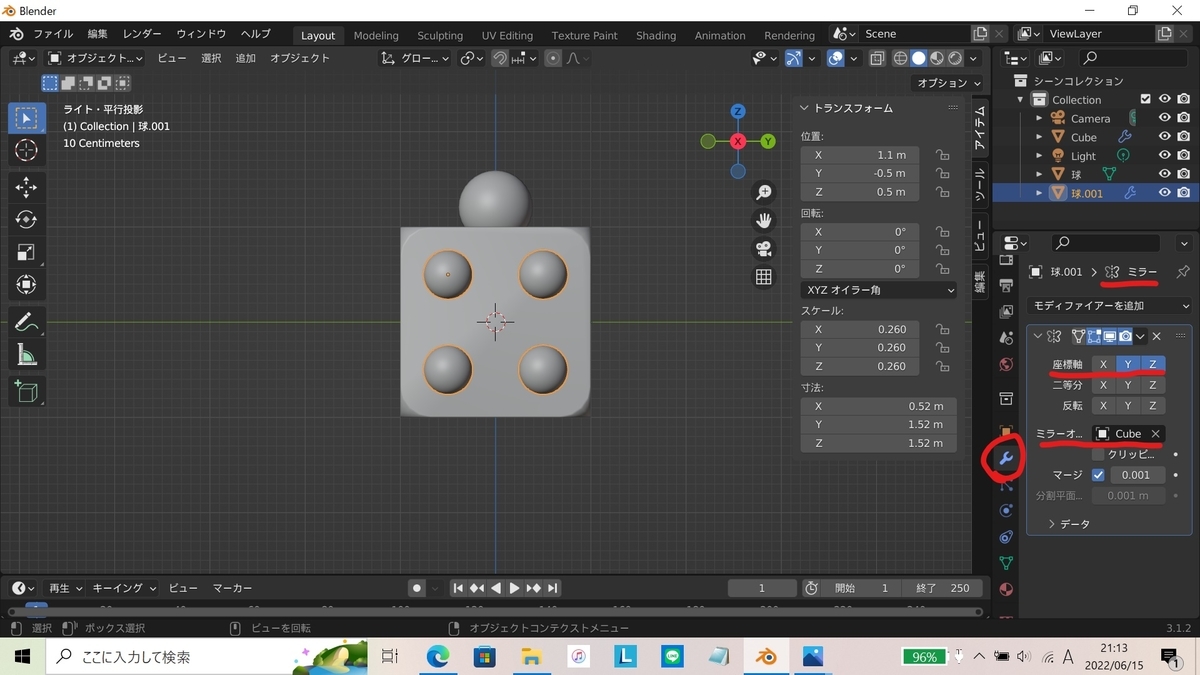Play the animation forward
This screenshot has width=1200, height=675.
[514, 588]
